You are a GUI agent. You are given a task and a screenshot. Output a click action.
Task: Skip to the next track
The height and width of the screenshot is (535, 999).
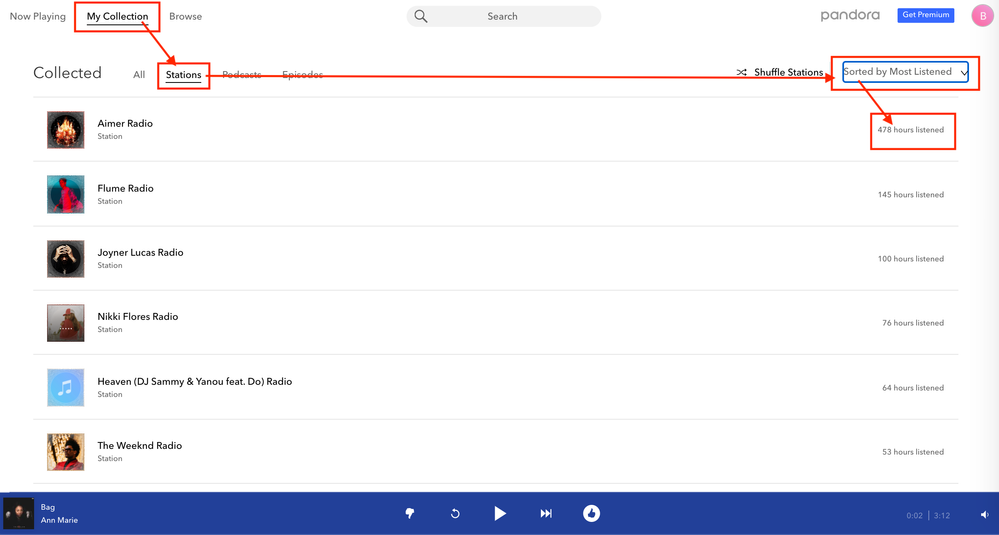[546, 513]
